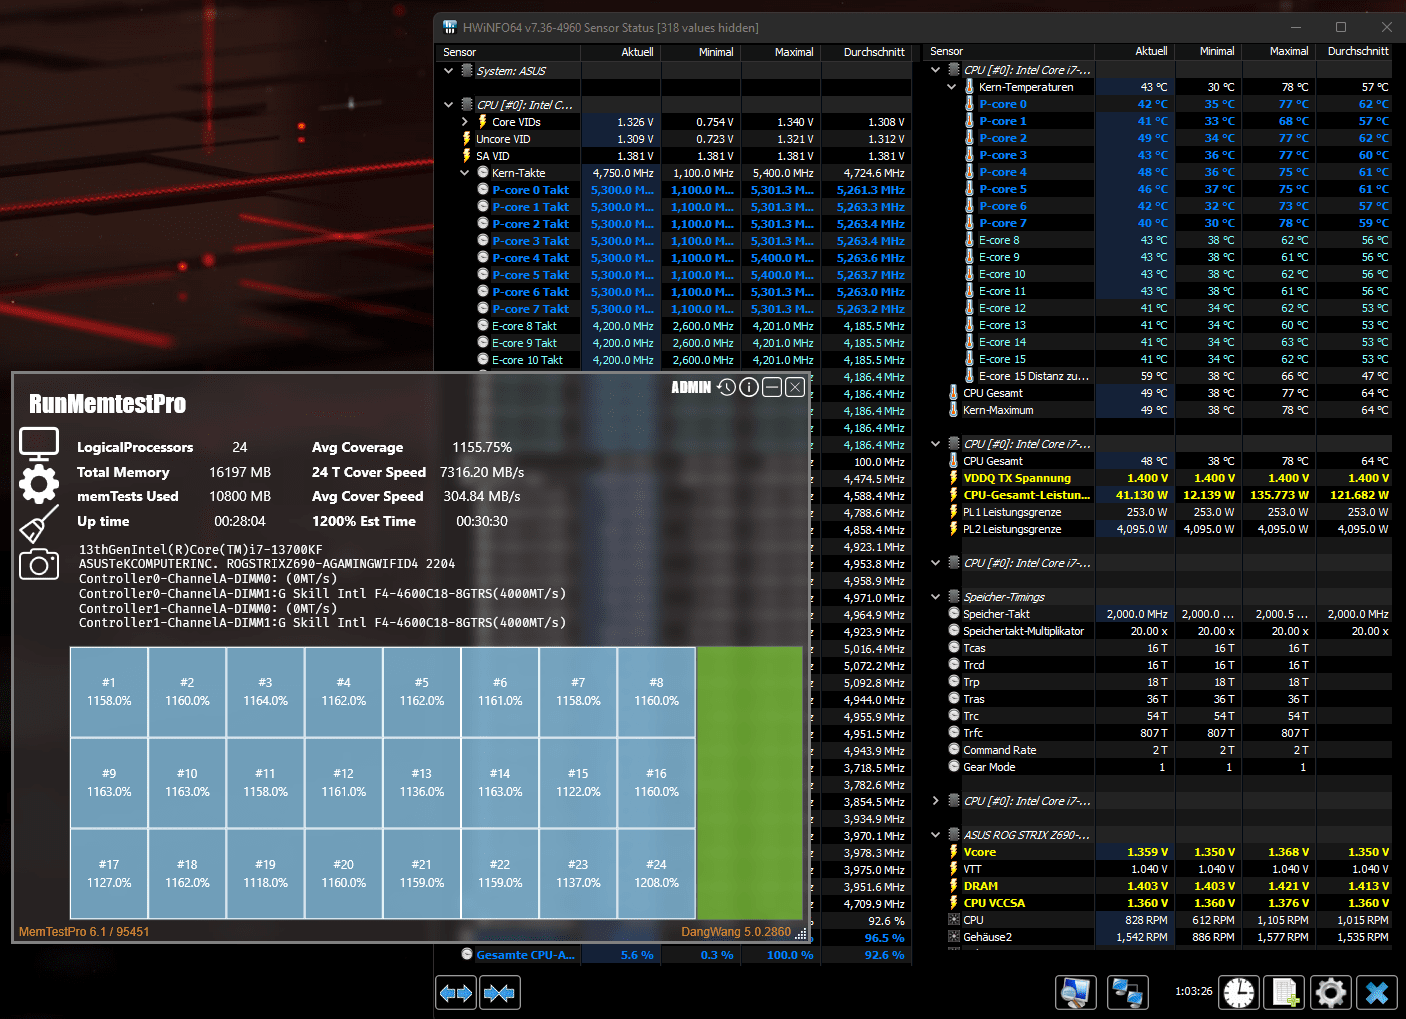Click Aktuell column header in left pane
Screen dimensions: 1406x1019
620,52
